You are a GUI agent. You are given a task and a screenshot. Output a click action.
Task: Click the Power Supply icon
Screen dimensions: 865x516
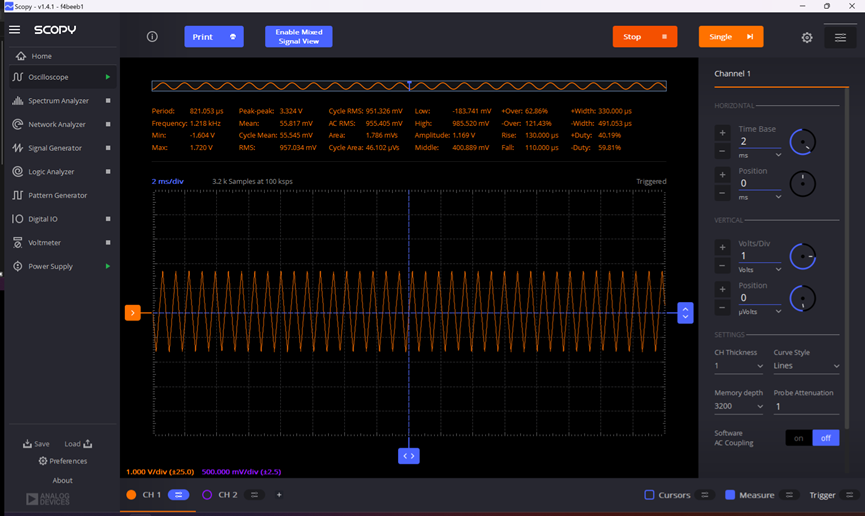tap(18, 267)
